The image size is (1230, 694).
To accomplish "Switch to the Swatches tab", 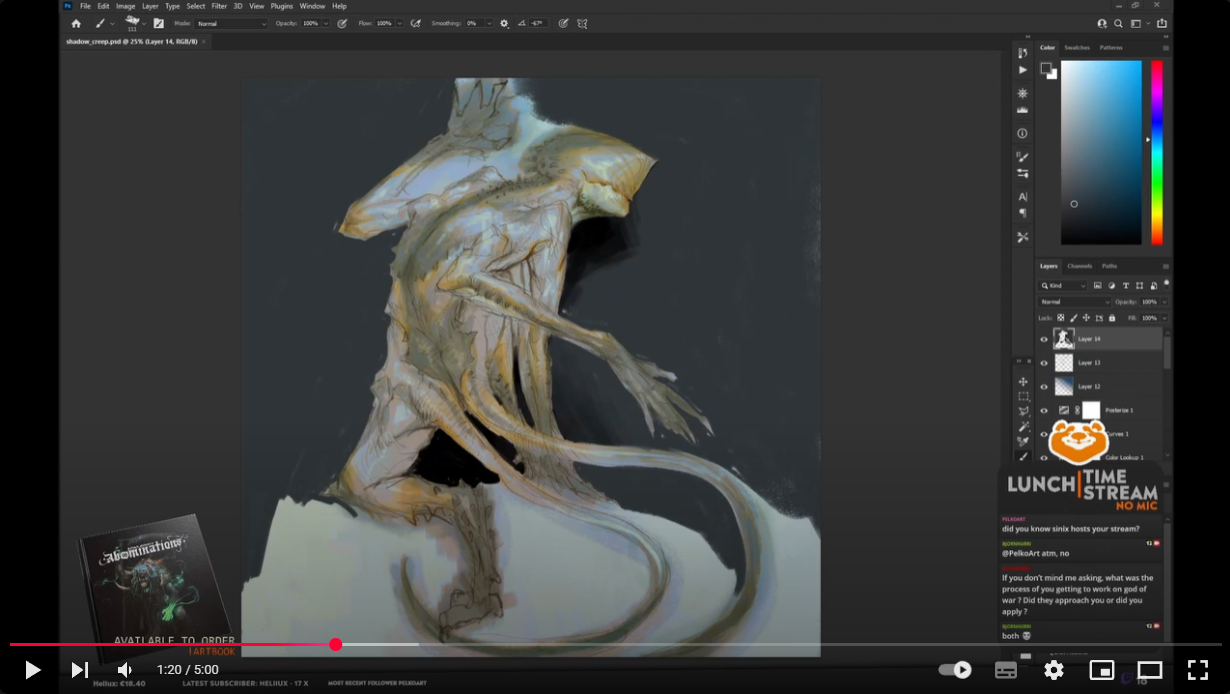I will pos(1077,48).
